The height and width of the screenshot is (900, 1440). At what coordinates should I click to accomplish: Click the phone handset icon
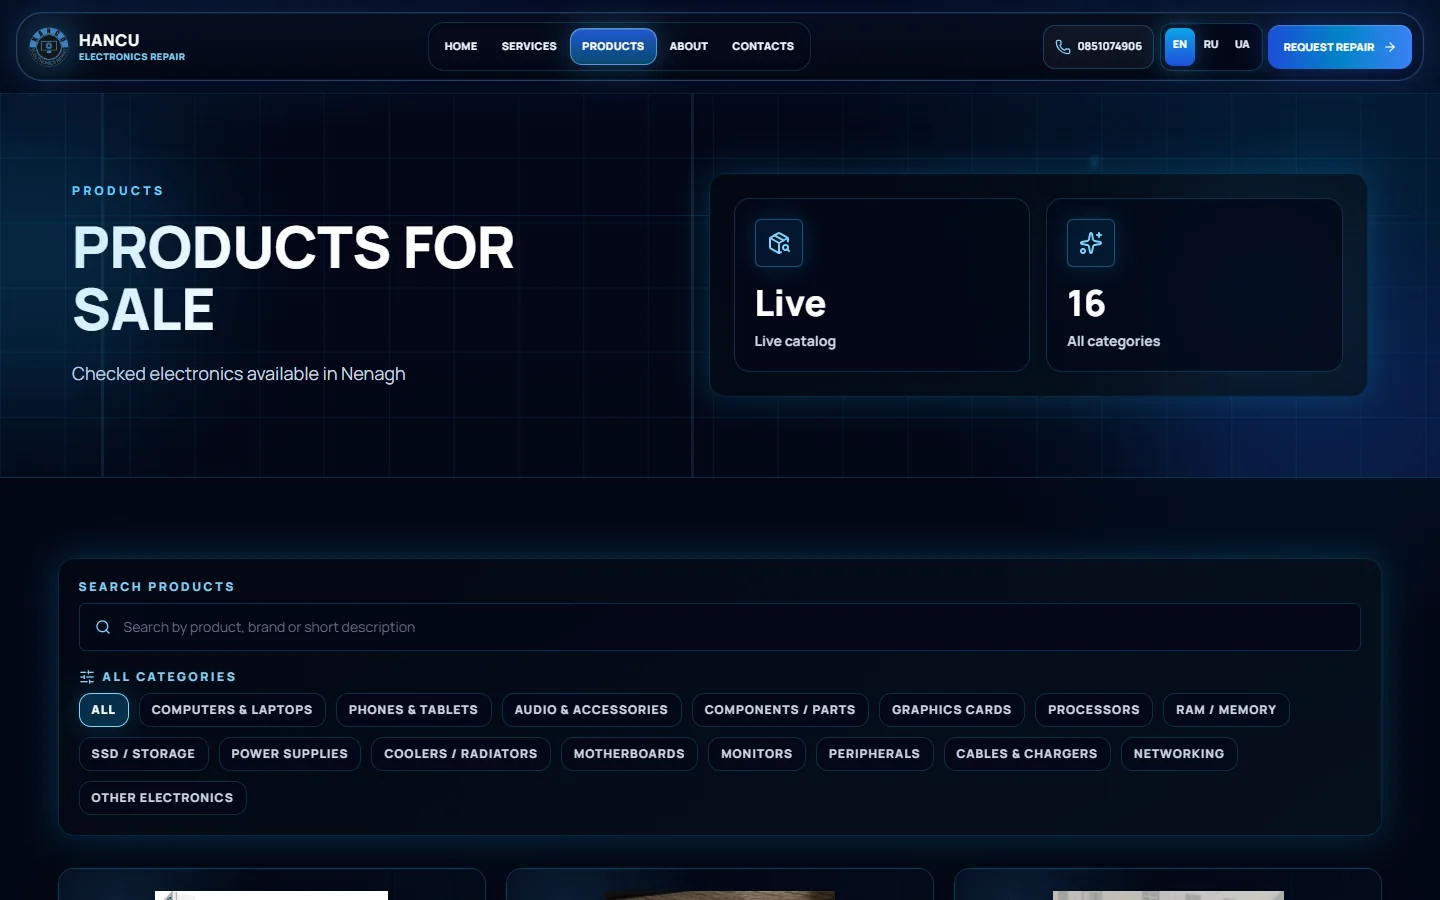click(1062, 47)
